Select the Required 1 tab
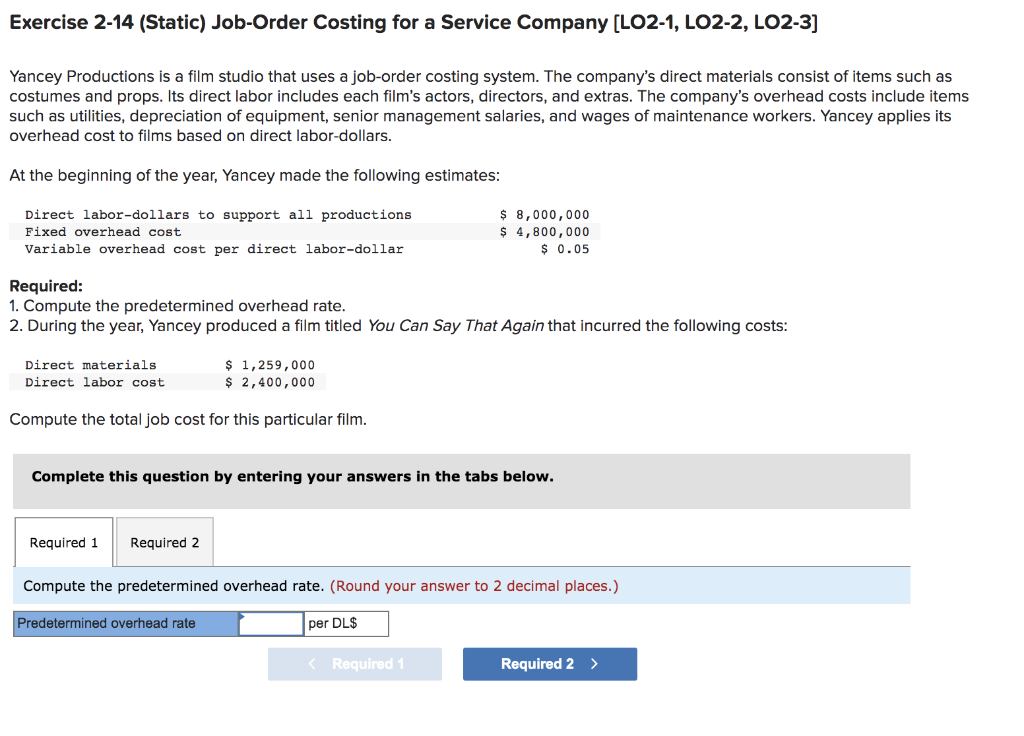Viewport: 1024px width, 736px height. pos(63,541)
